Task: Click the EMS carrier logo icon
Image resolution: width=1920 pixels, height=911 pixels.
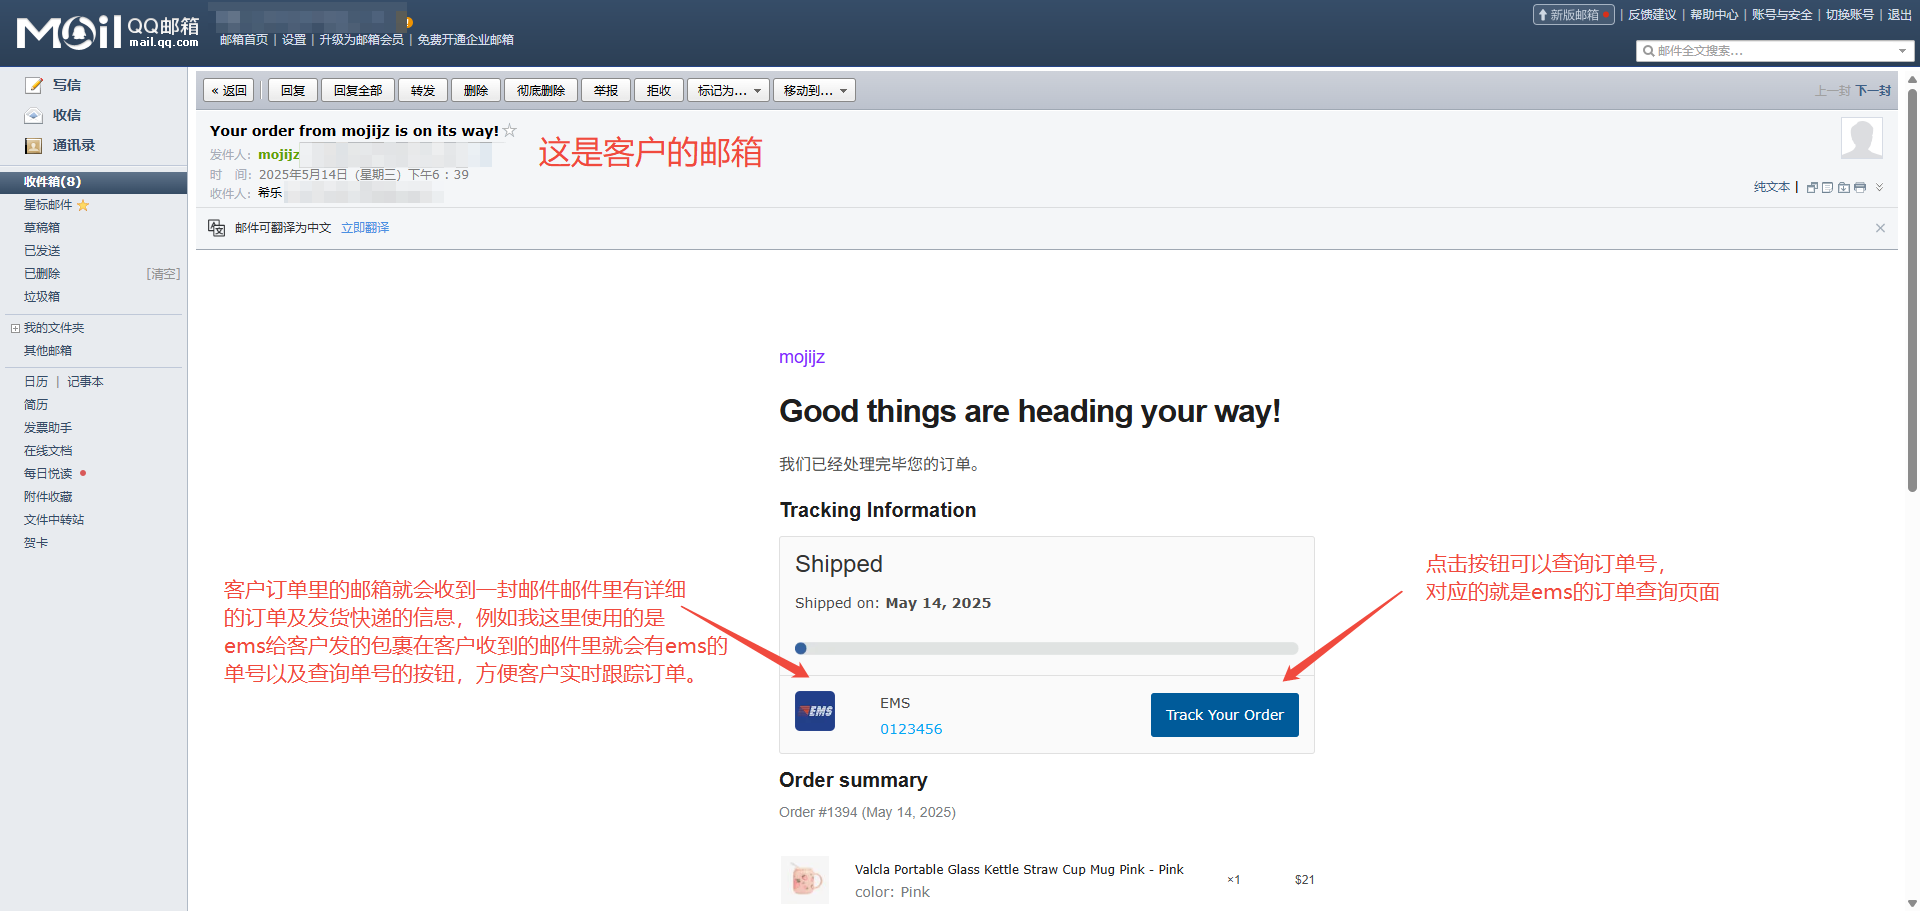Action: click(x=815, y=711)
